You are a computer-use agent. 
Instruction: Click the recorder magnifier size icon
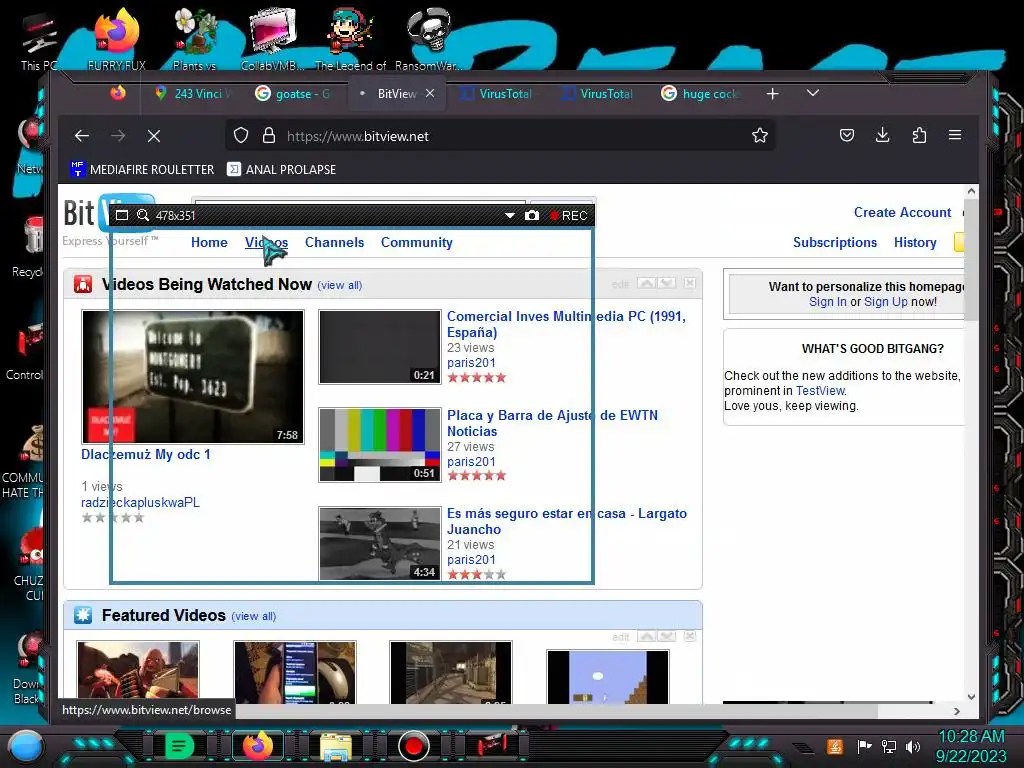click(142, 215)
